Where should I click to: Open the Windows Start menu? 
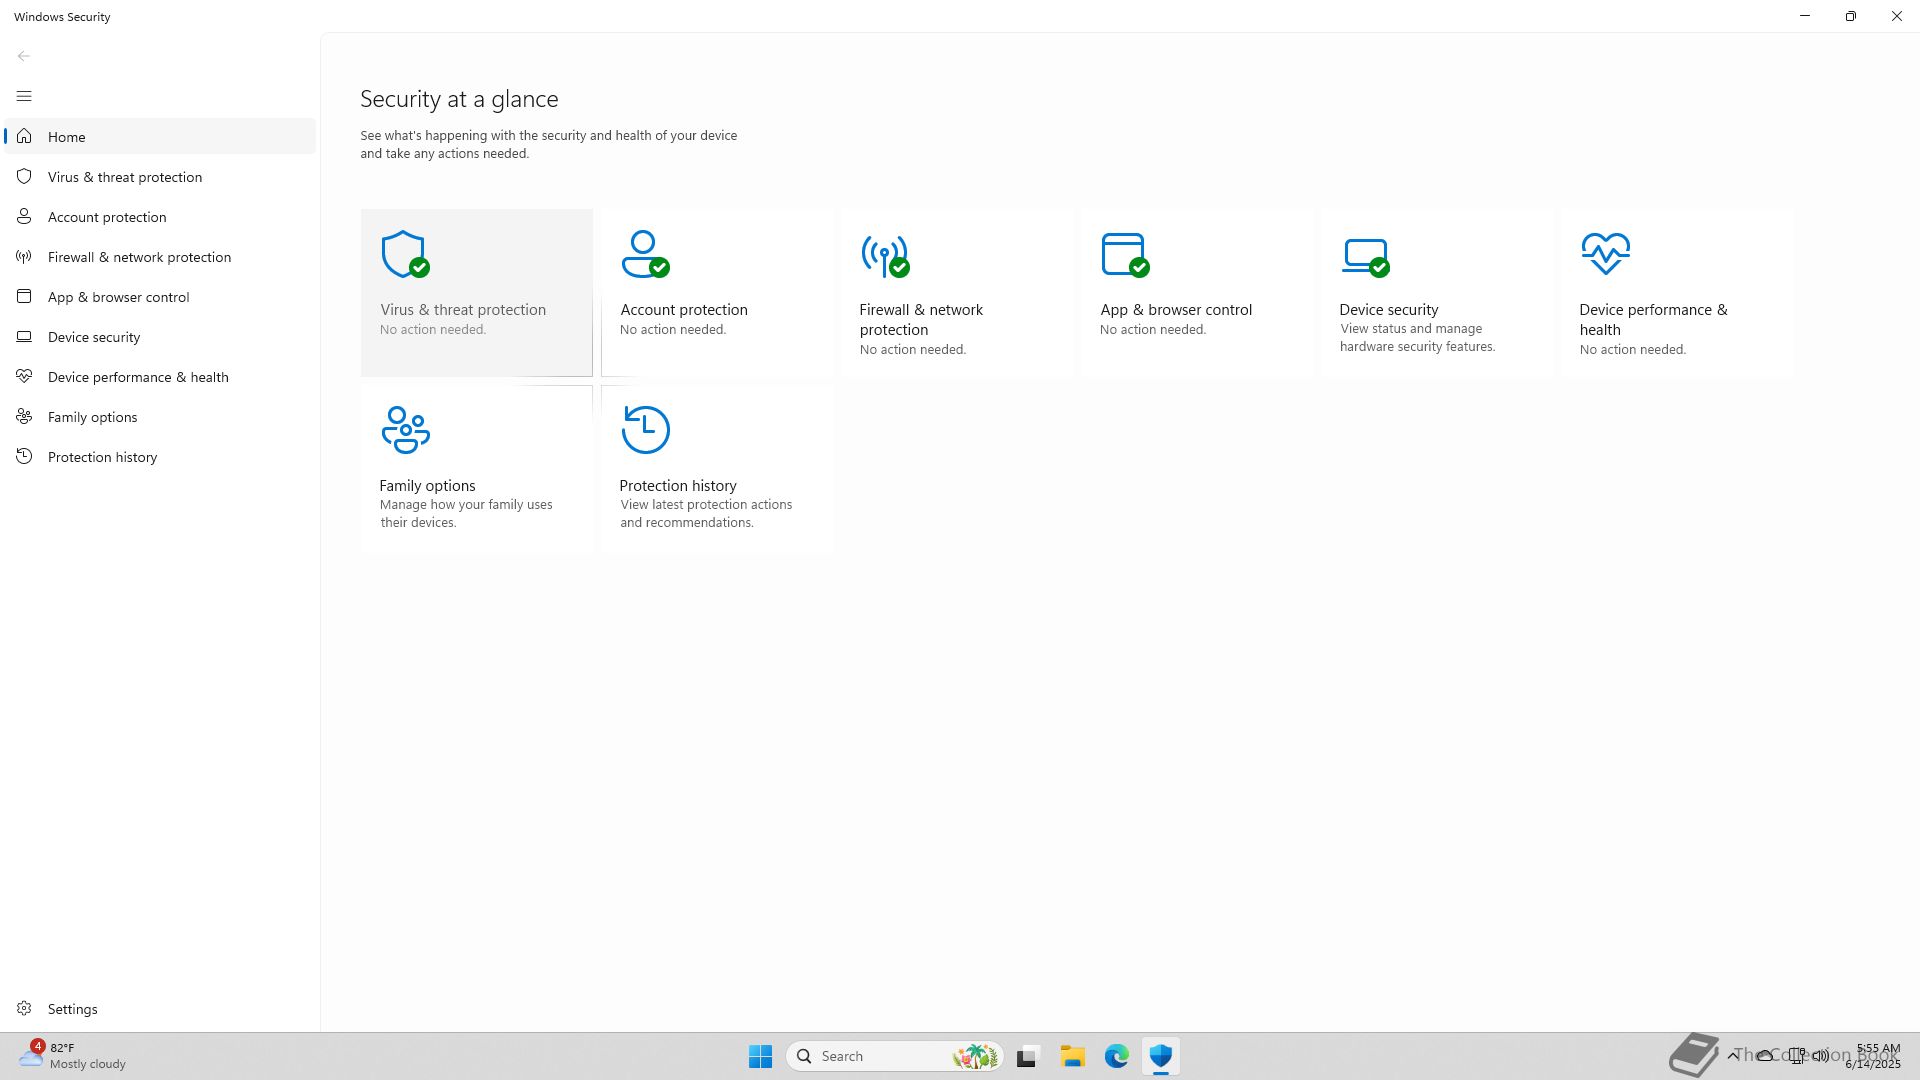click(760, 1056)
